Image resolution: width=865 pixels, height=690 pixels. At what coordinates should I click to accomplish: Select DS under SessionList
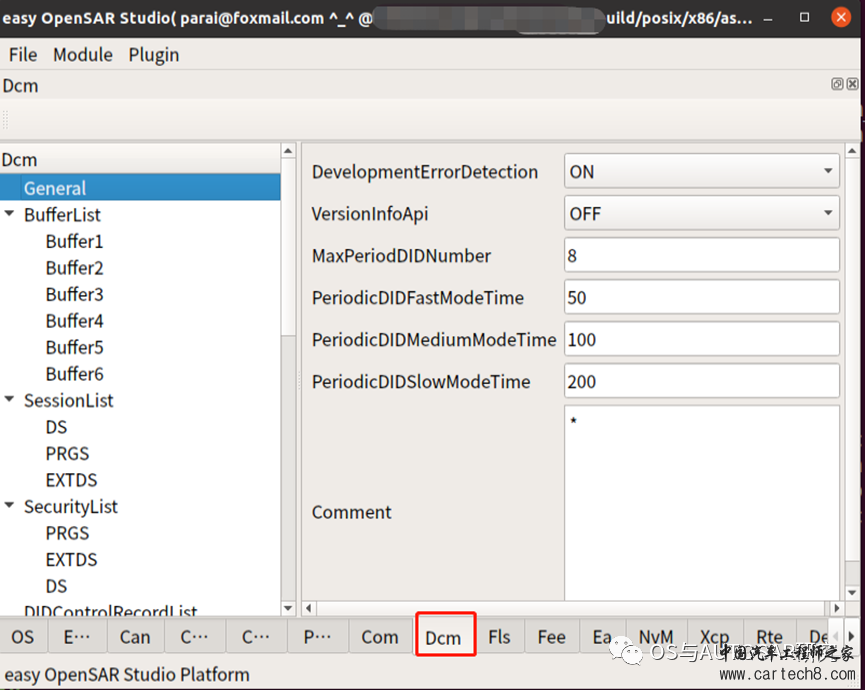point(56,427)
